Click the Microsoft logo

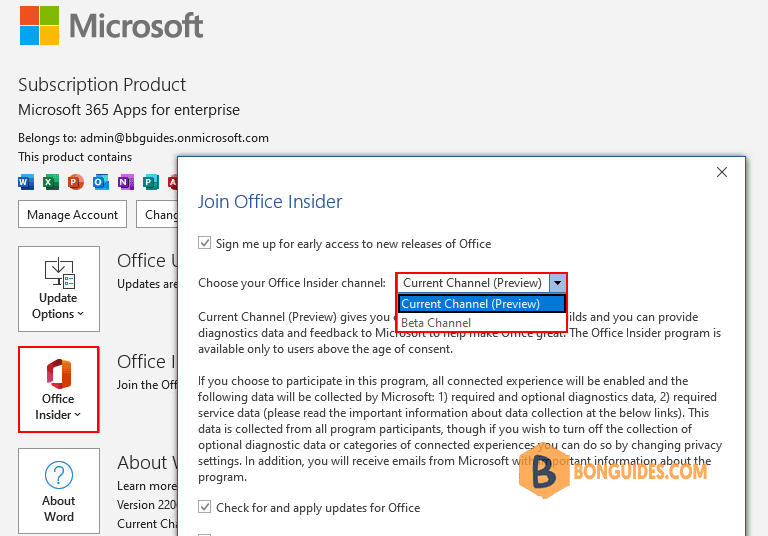pos(111,25)
